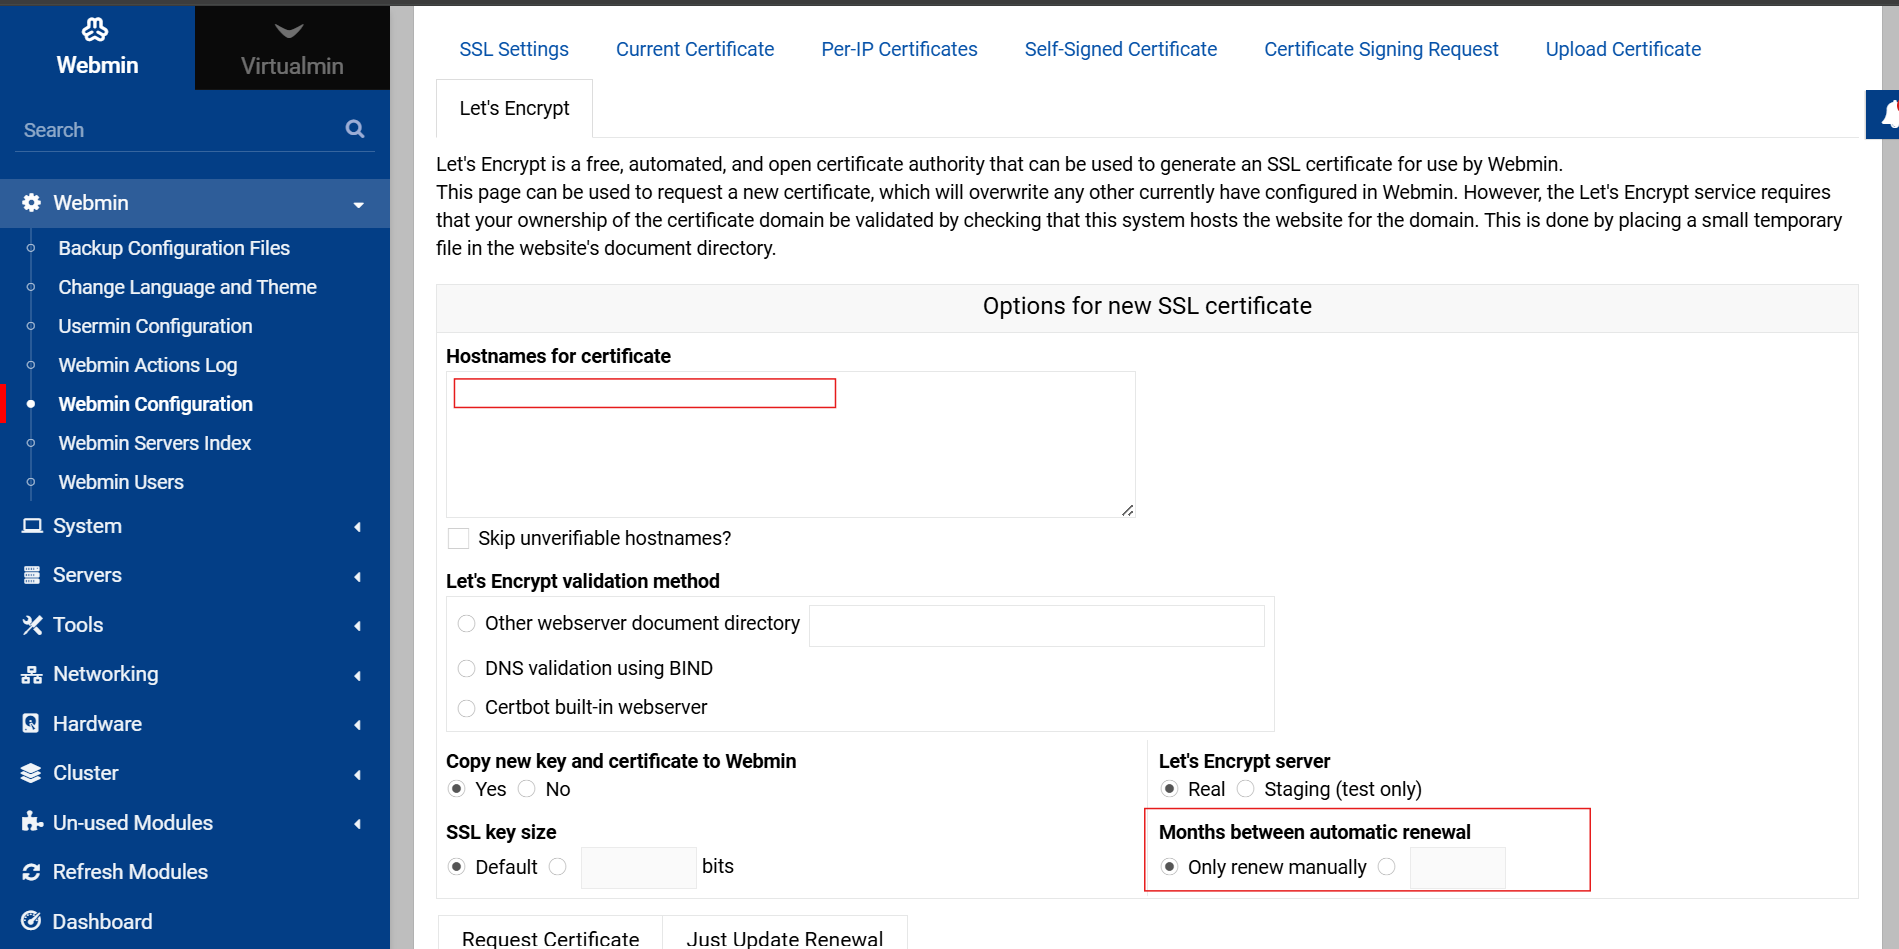The height and width of the screenshot is (949, 1899).
Task: Click the Webmin logo icon
Action: (x=95, y=30)
